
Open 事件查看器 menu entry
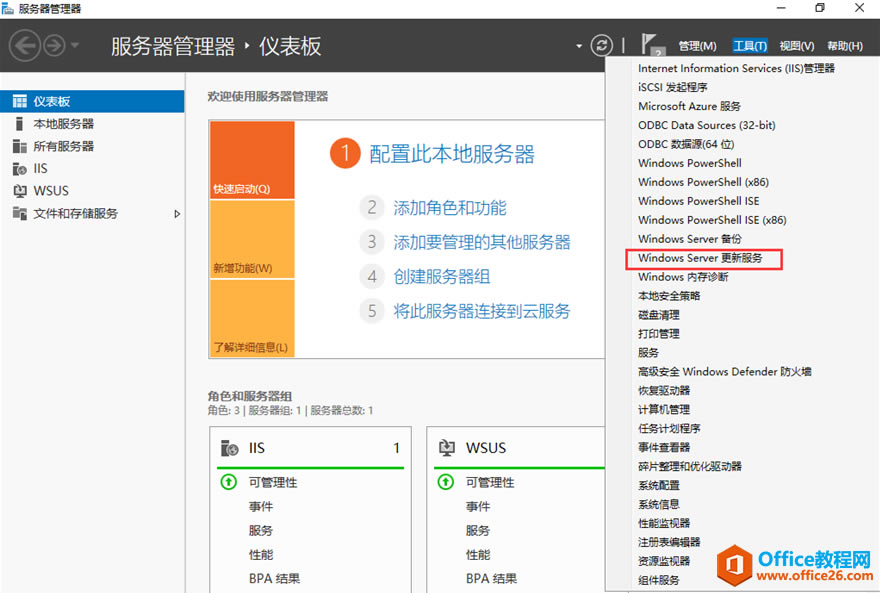(664, 448)
